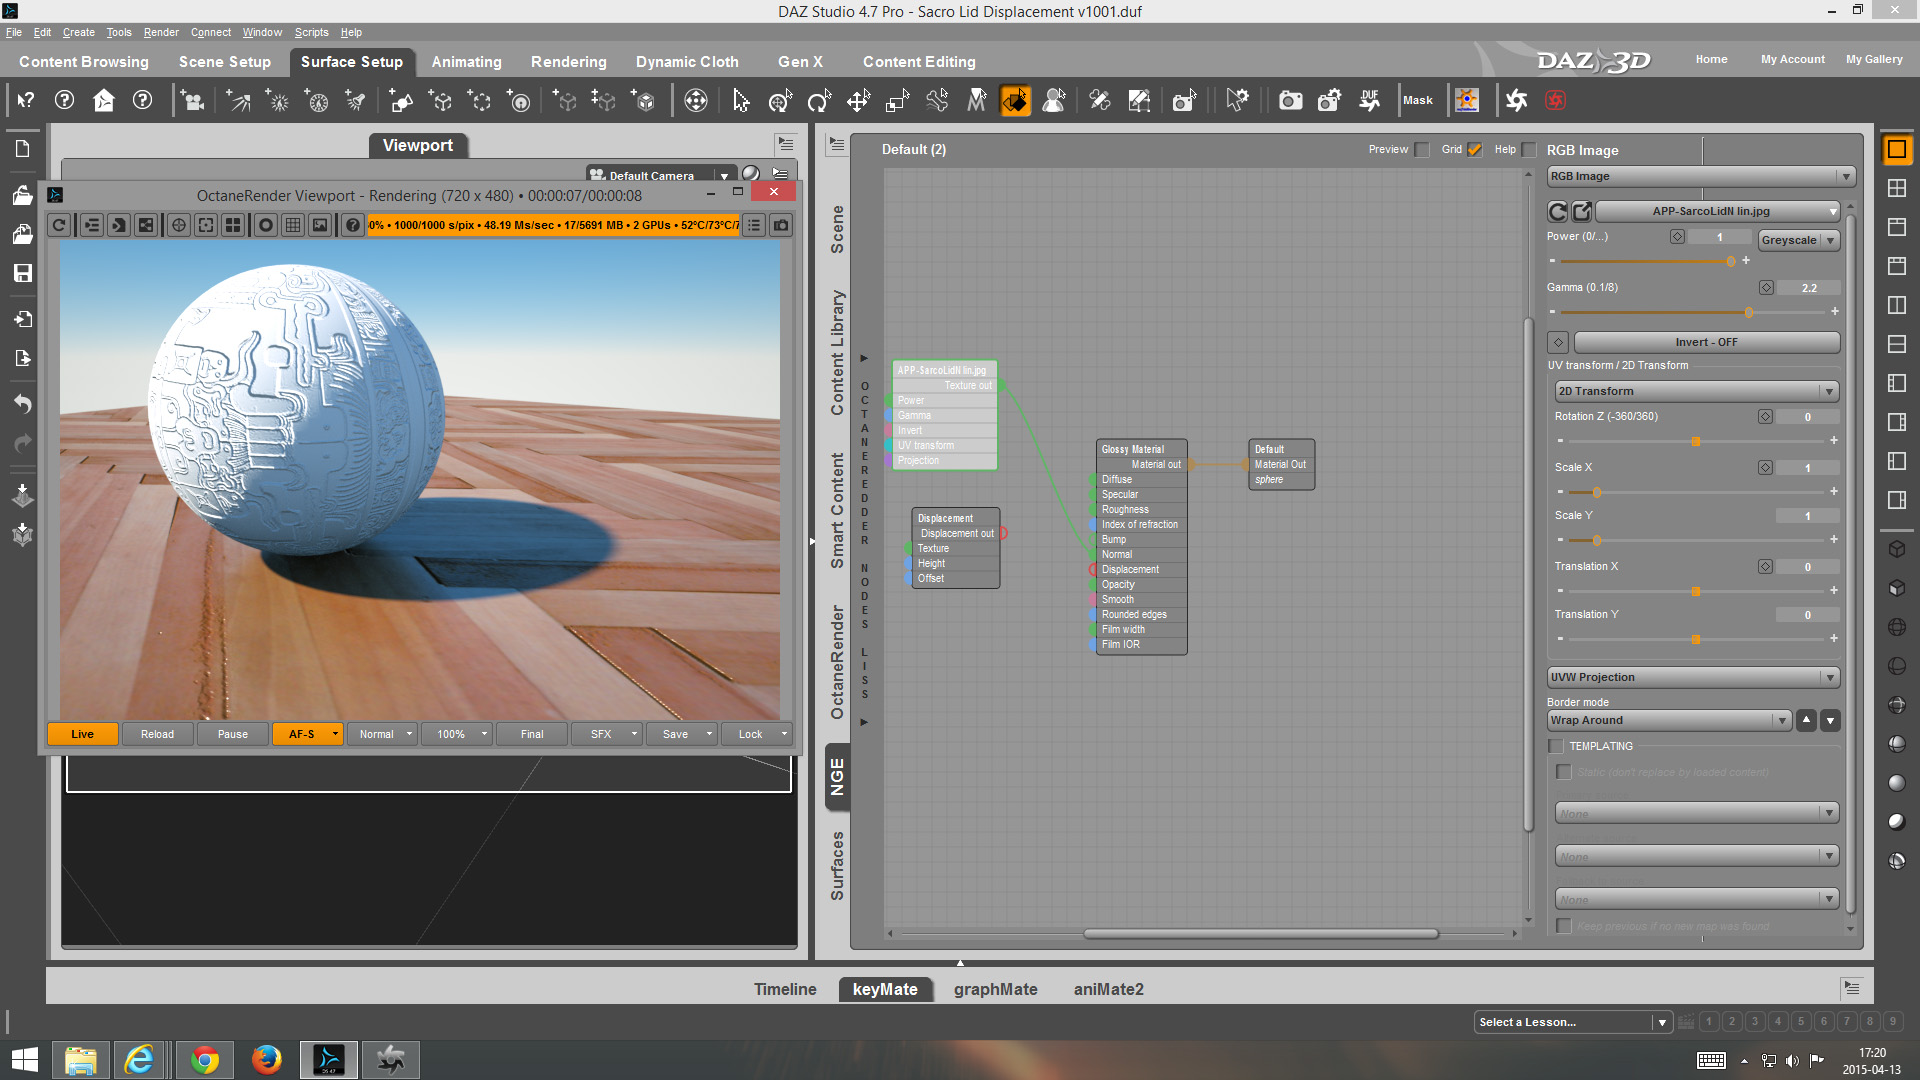Switch to the Rendering tab
Screen dimensions: 1920x1080
(x=568, y=62)
